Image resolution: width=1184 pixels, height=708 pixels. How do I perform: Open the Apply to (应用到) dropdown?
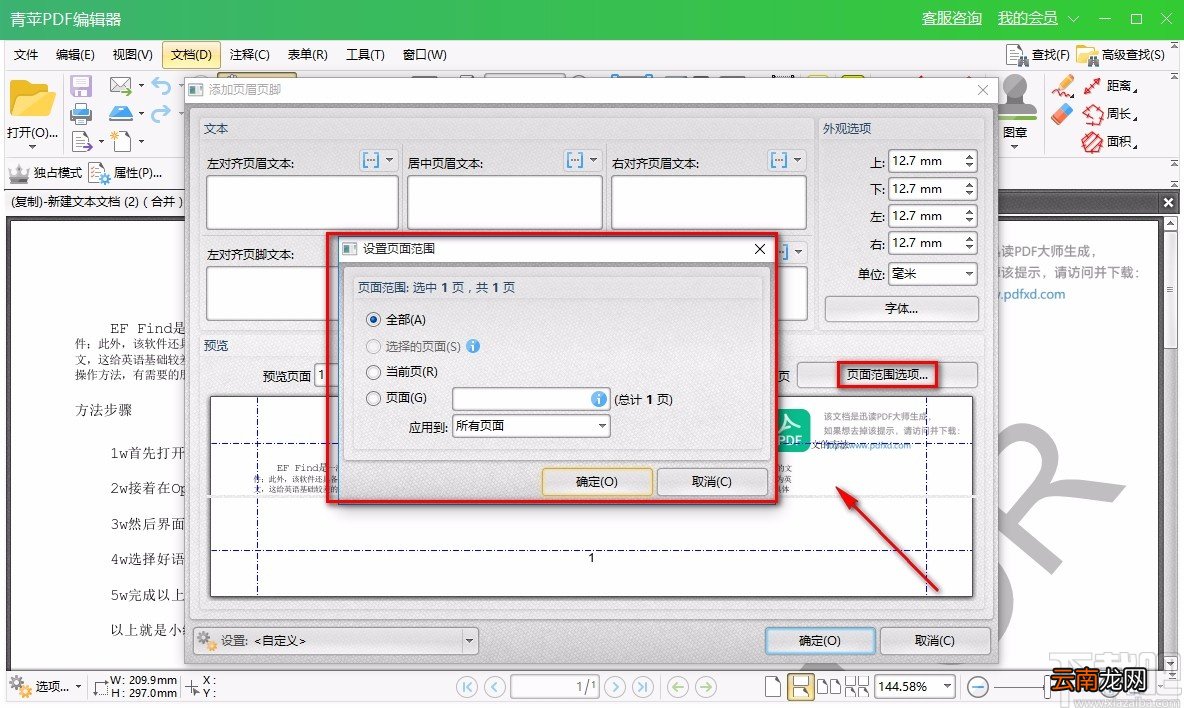(x=531, y=426)
